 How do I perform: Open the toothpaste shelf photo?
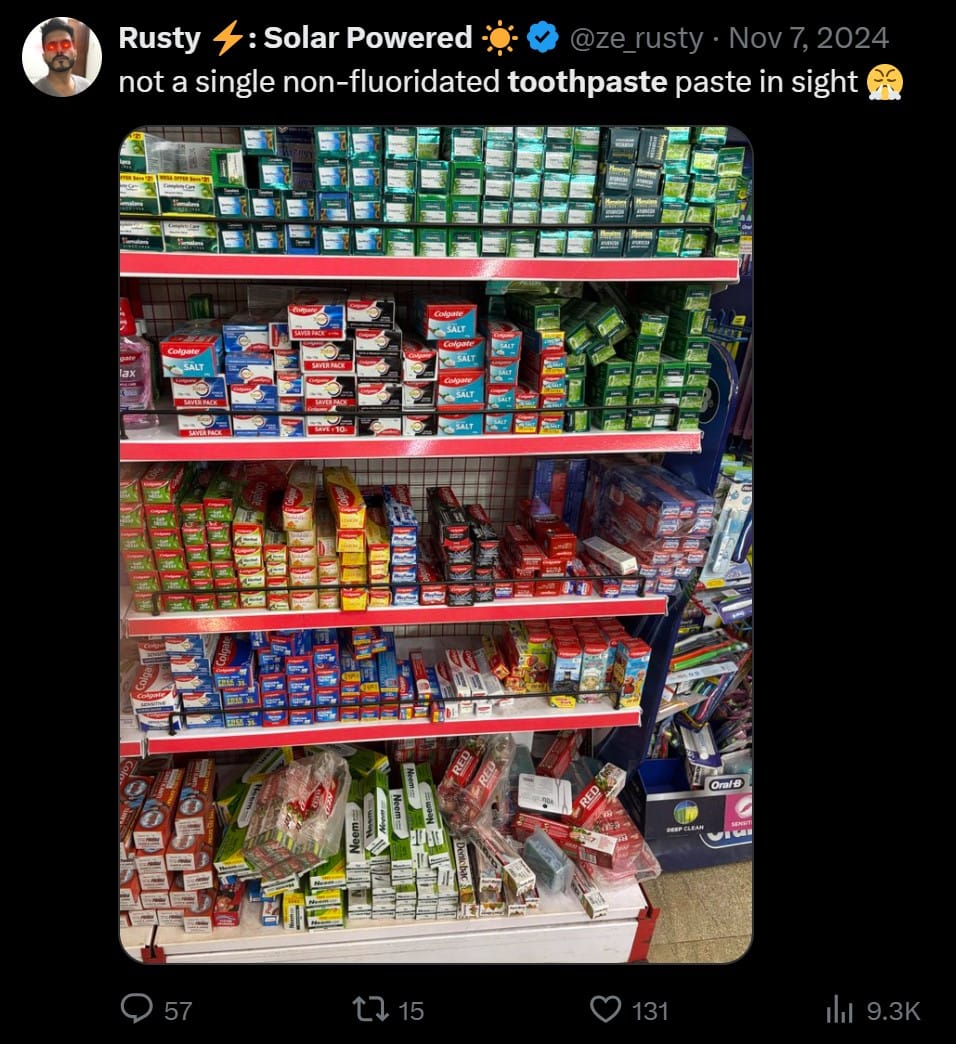pos(436,545)
